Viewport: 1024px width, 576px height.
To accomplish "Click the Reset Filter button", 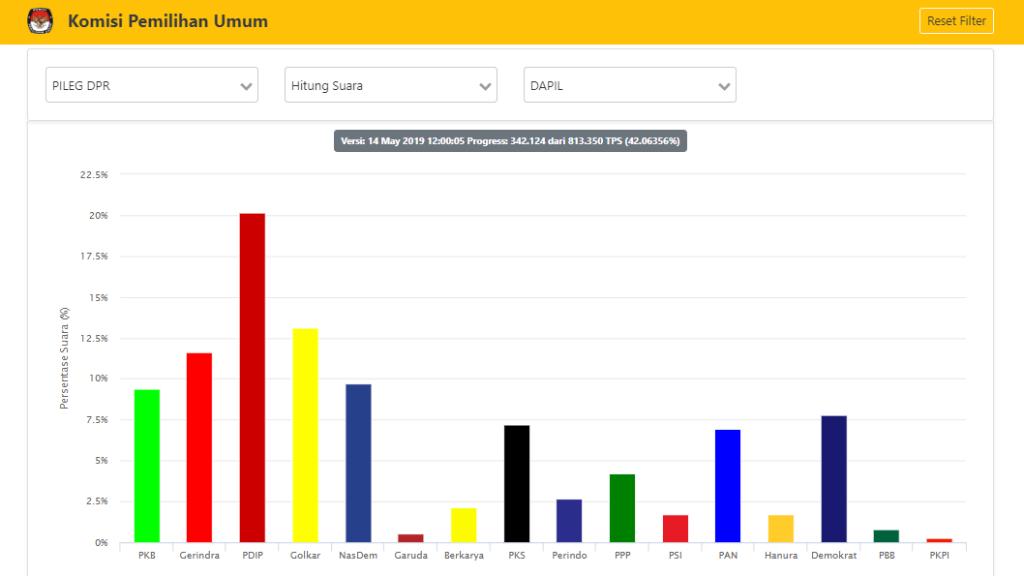I will (x=956, y=21).
